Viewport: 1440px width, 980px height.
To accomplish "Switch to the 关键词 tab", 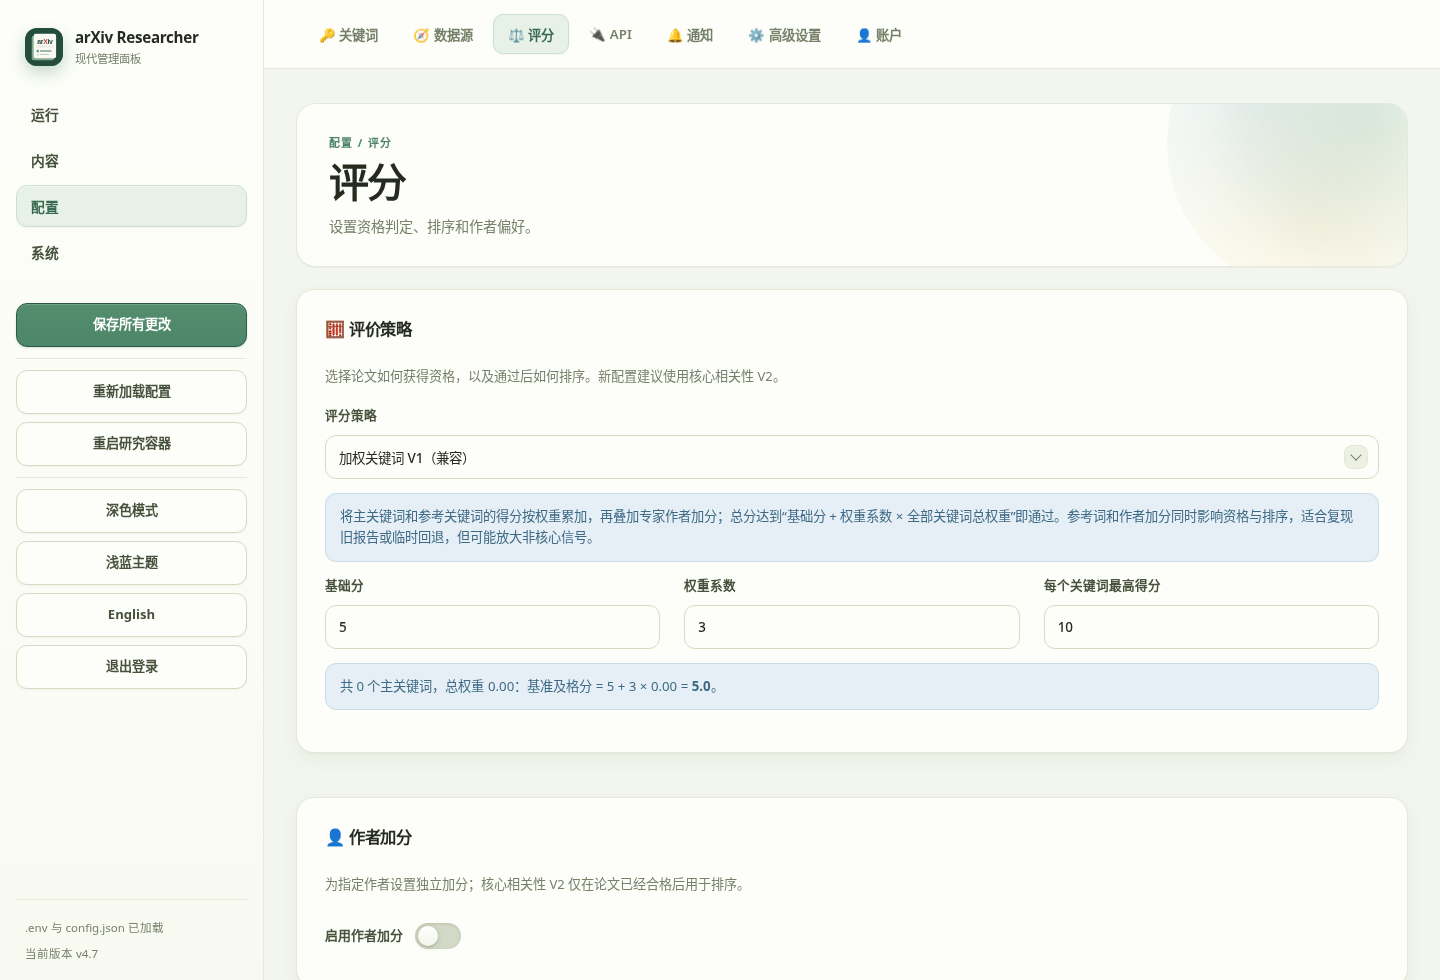I will click(349, 35).
